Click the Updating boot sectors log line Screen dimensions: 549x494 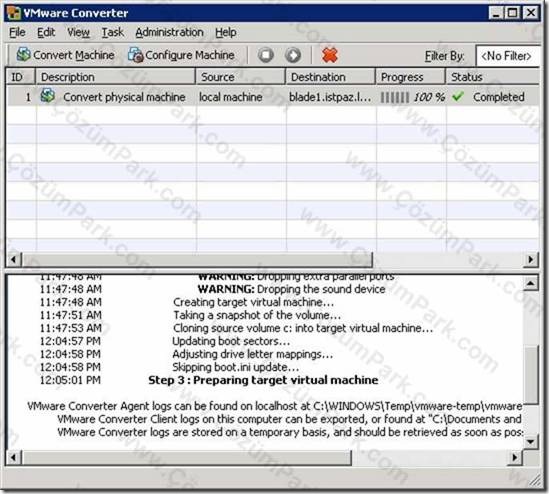[x=231, y=341]
